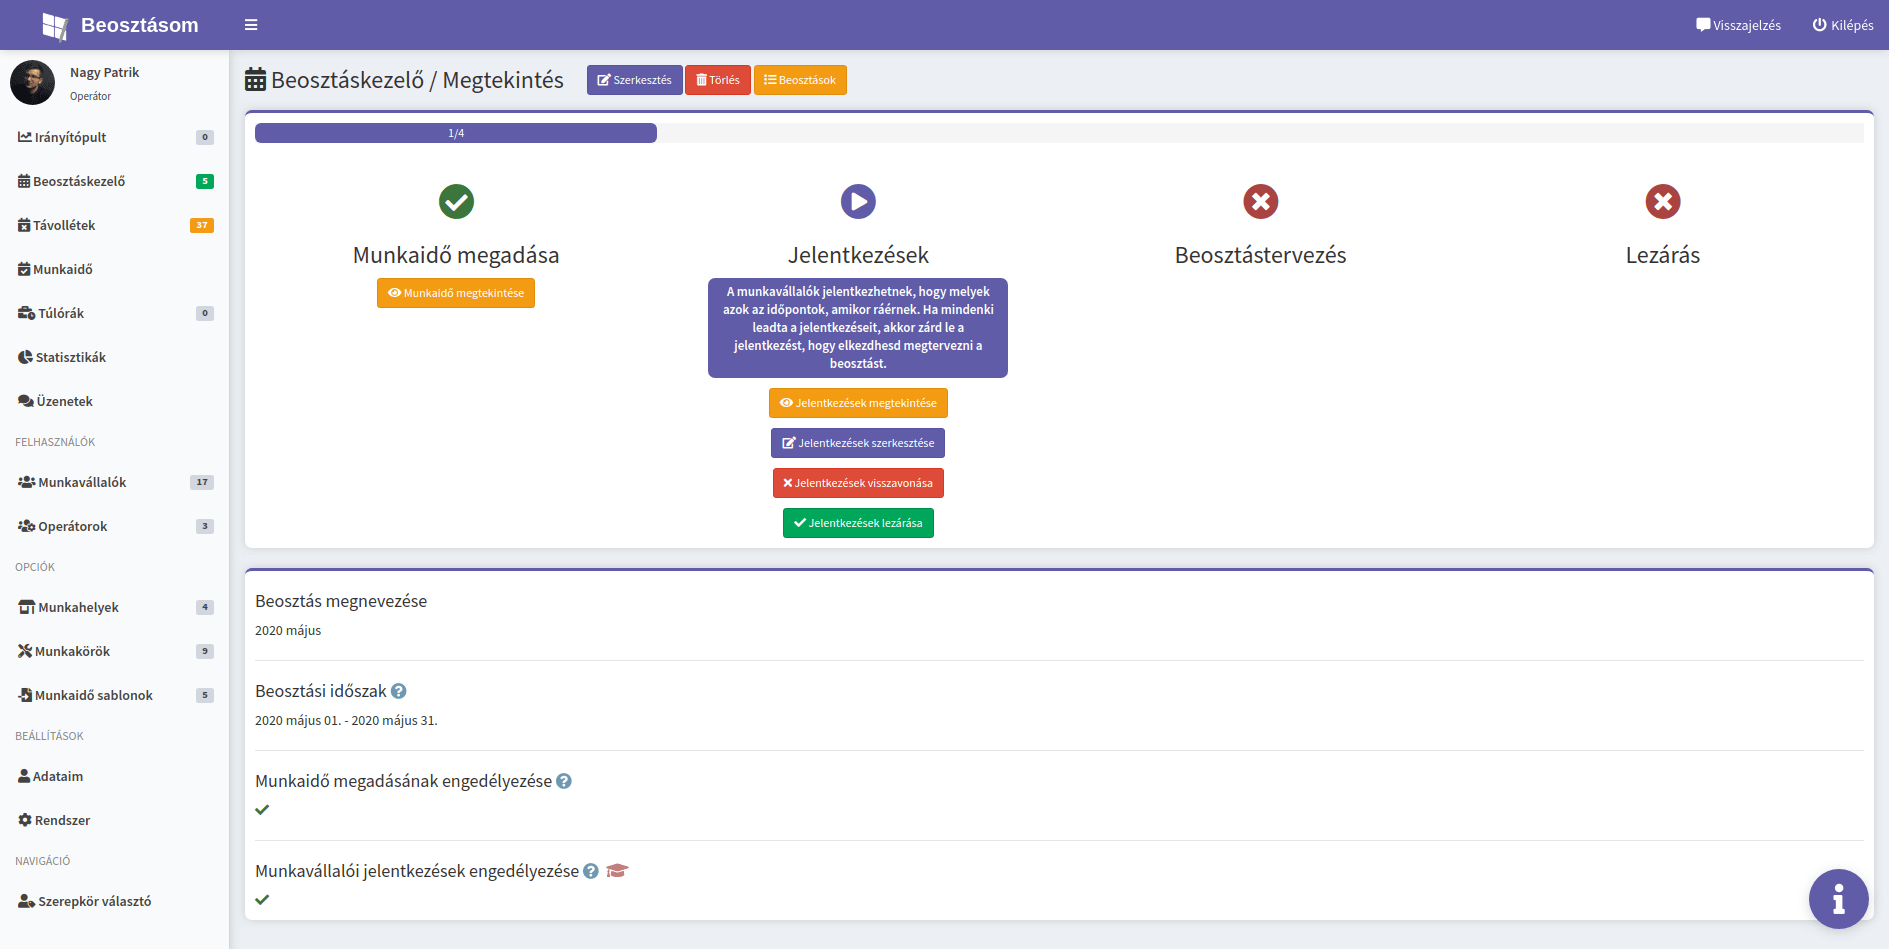The height and width of the screenshot is (949, 1889).
Task: Click the 1/4 progress bar
Action: (x=456, y=133)
